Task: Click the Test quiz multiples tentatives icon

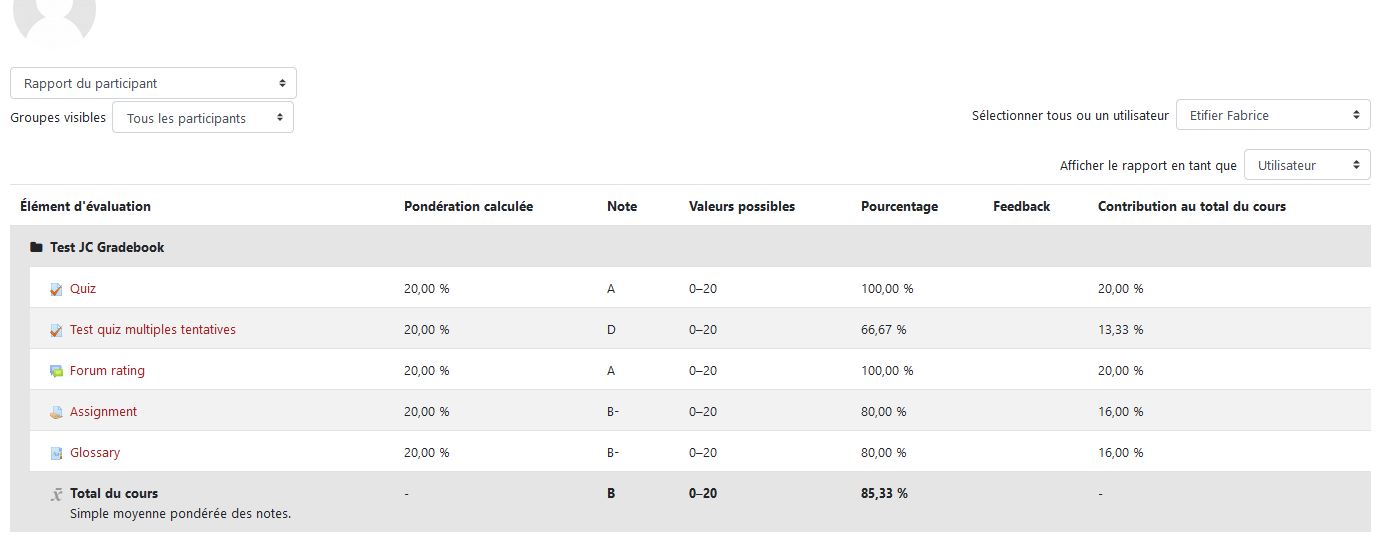Action: point(56,330)
